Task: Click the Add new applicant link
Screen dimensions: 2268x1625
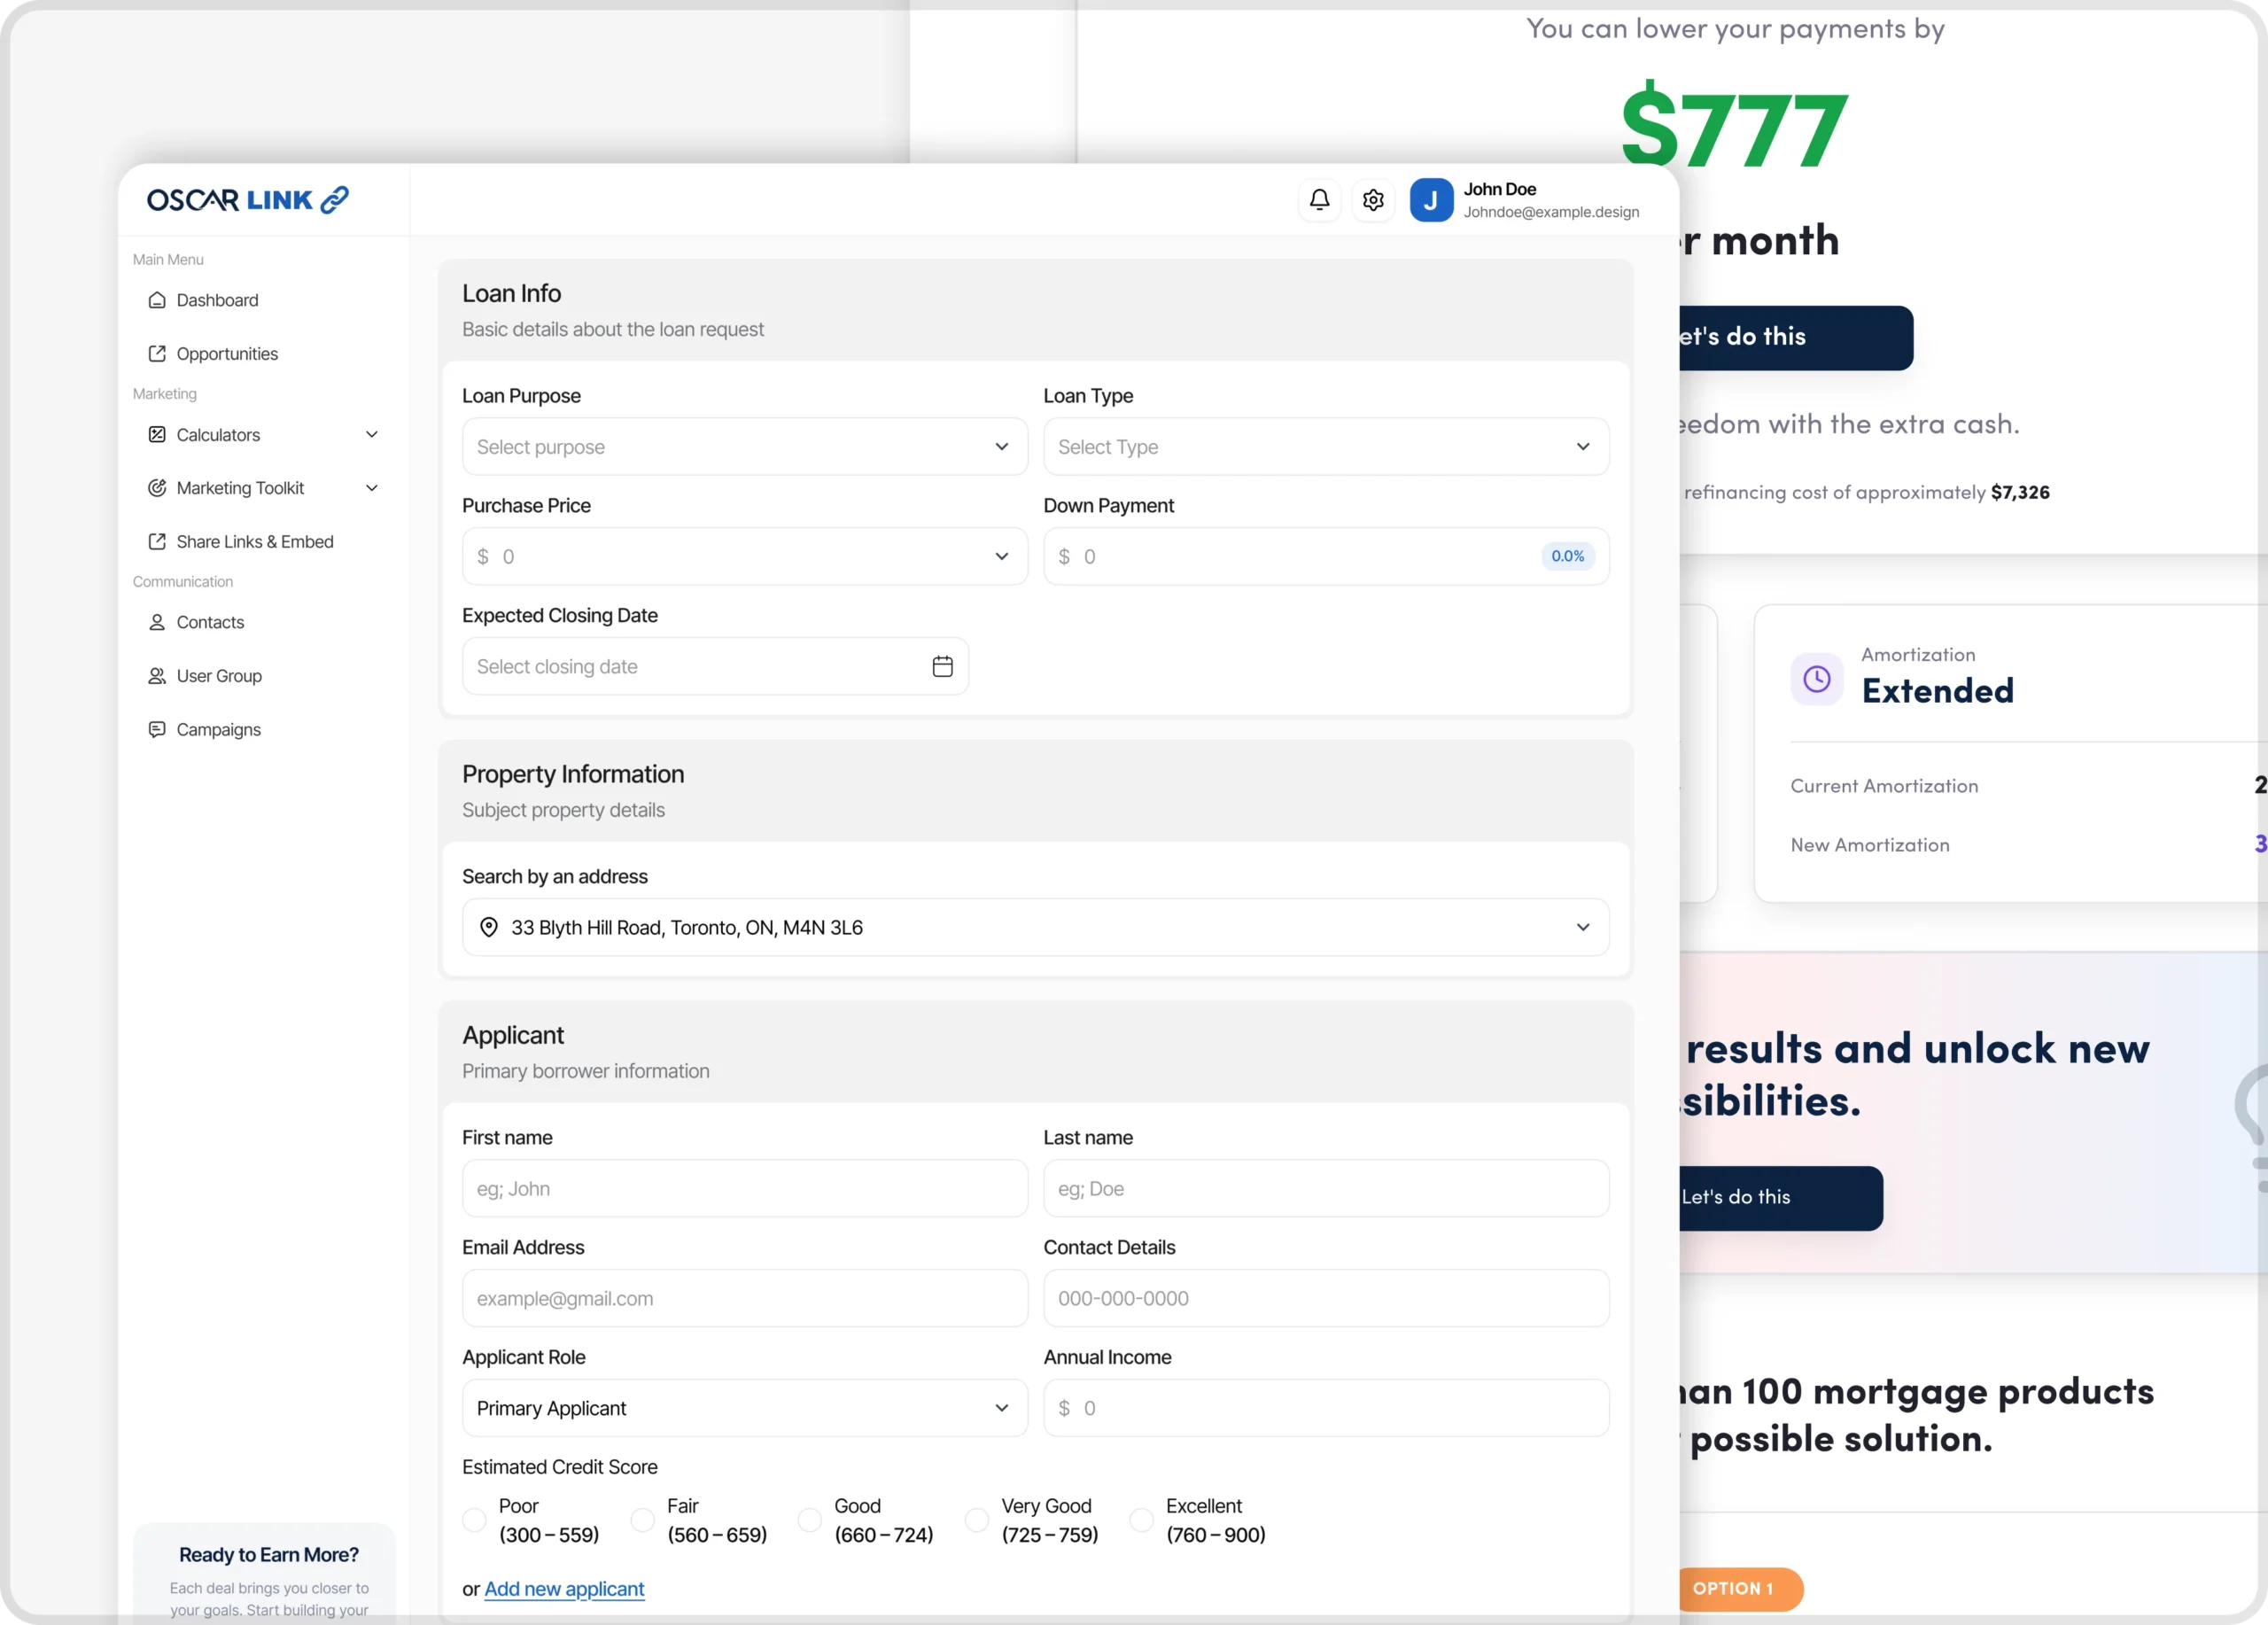Action: (564, 1589)
